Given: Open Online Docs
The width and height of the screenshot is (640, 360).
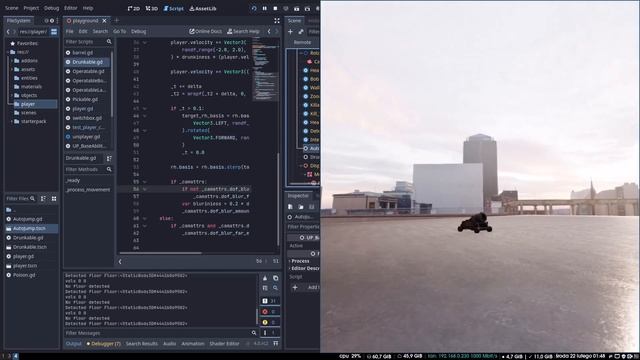Looking at the screenshot, I should coord(206,31).
